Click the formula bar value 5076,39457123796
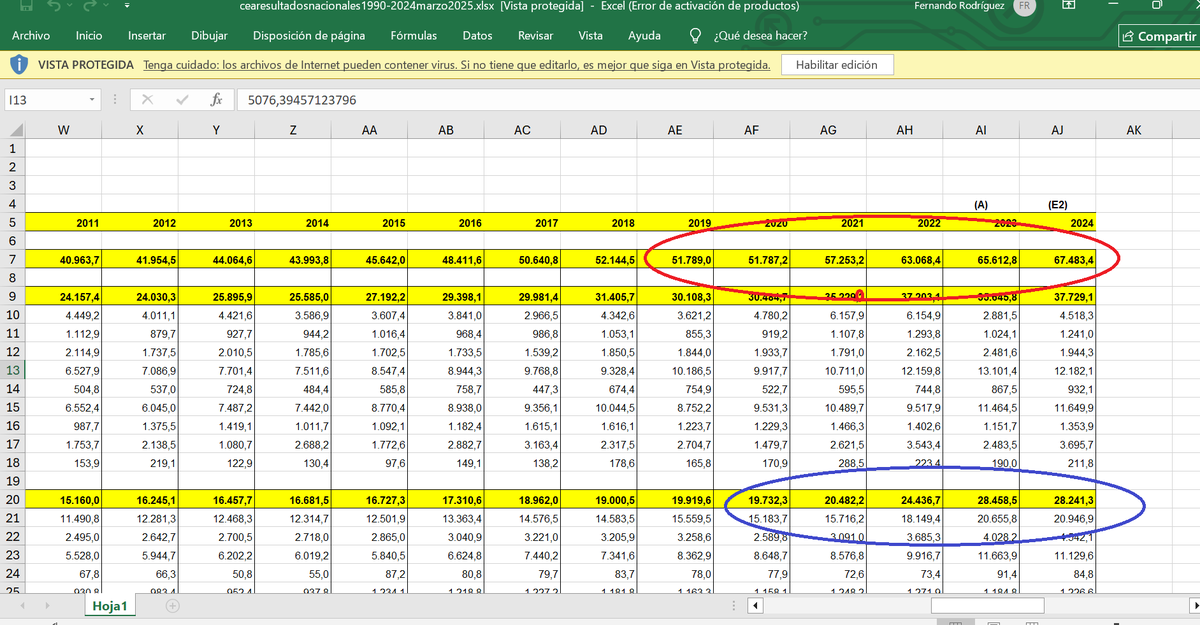1200x625 pixels. click(x=301, y=100)
